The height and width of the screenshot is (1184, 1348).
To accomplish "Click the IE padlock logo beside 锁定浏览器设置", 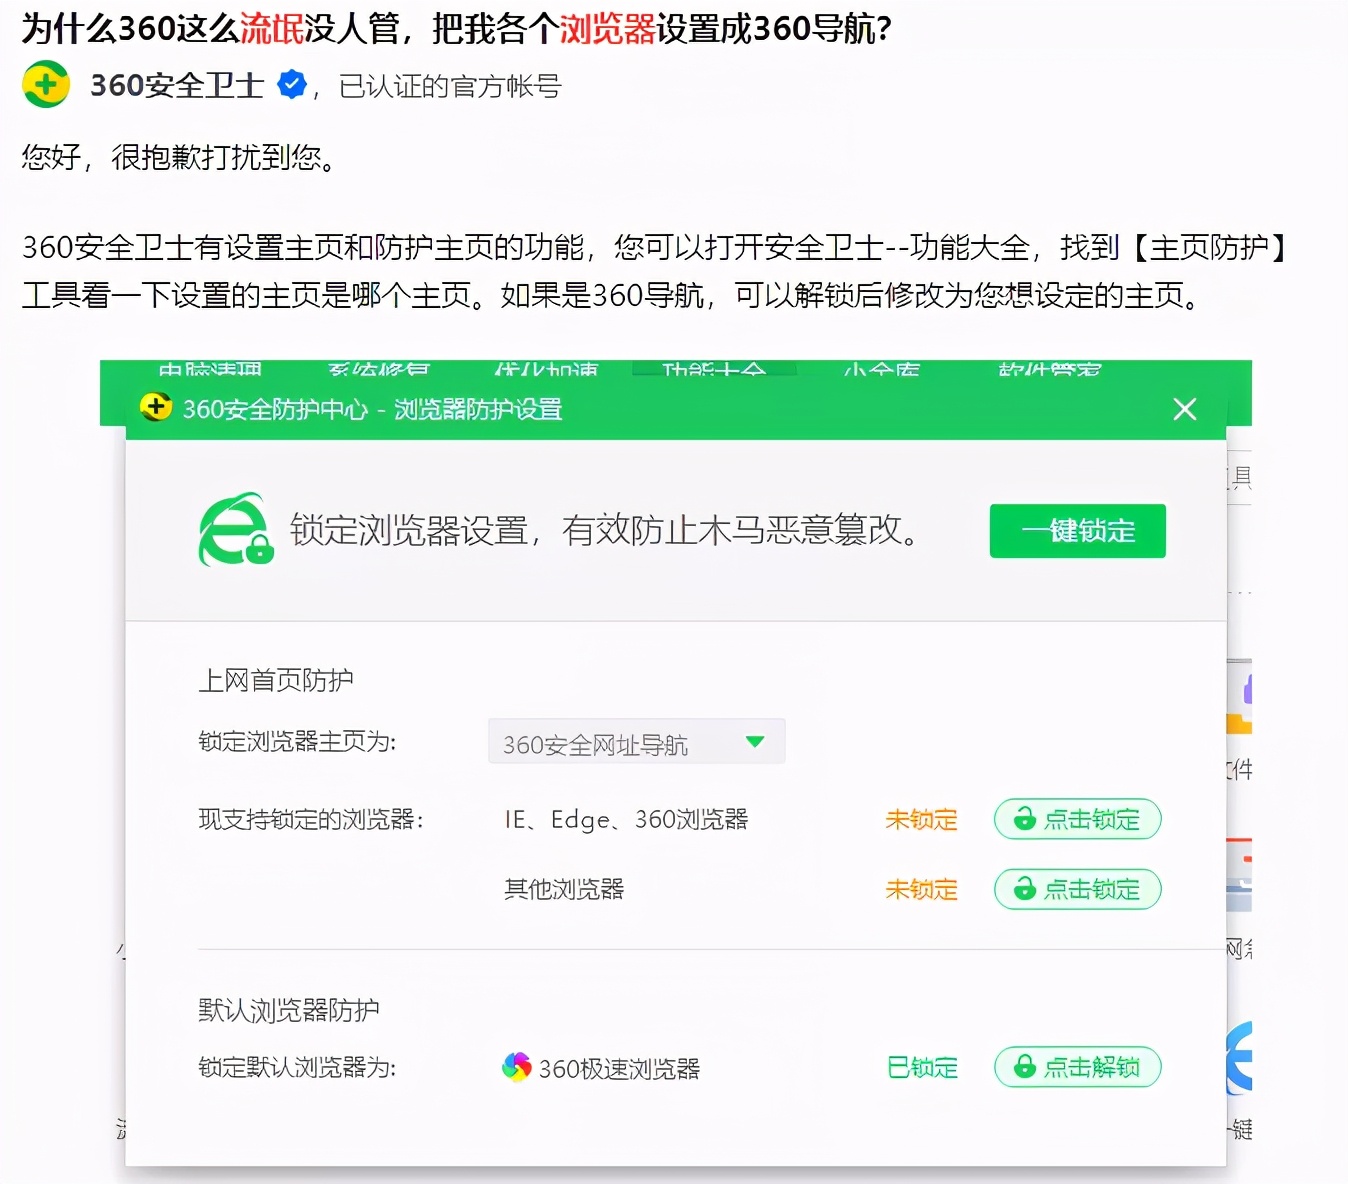I will coord(235,530).
